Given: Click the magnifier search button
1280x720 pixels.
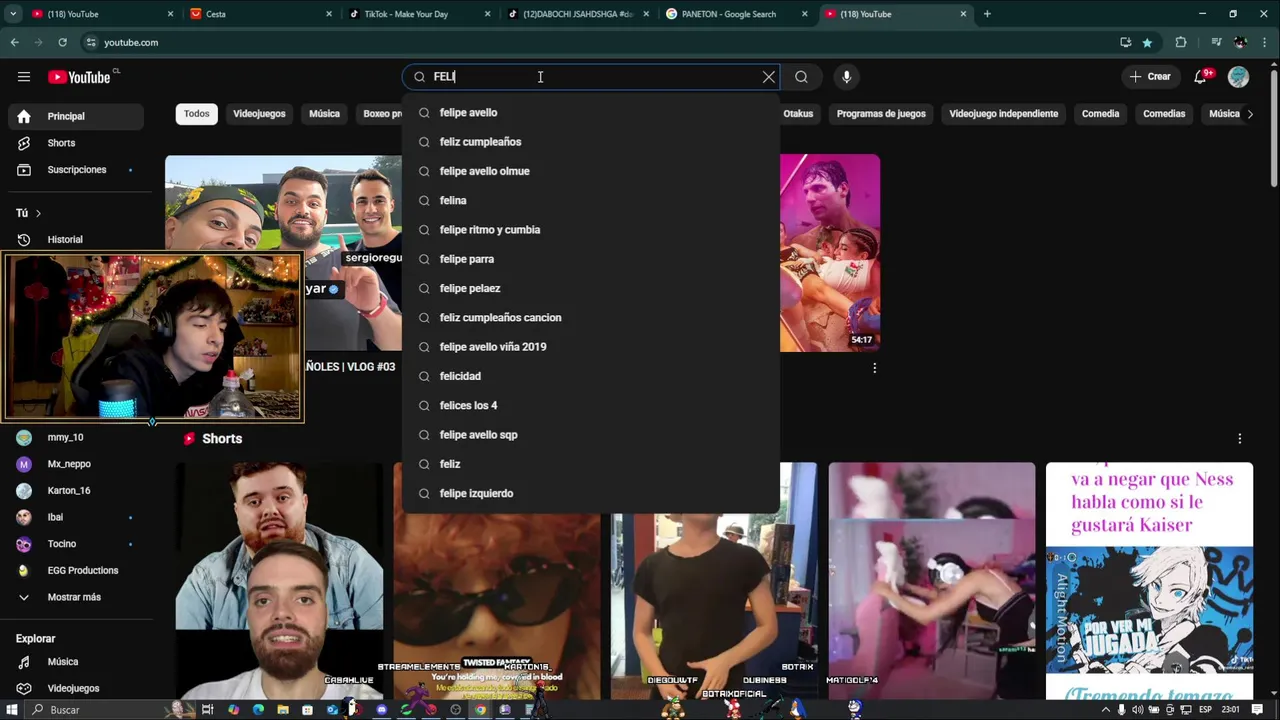Looking at the screenshot, I should tap(801, 77).
